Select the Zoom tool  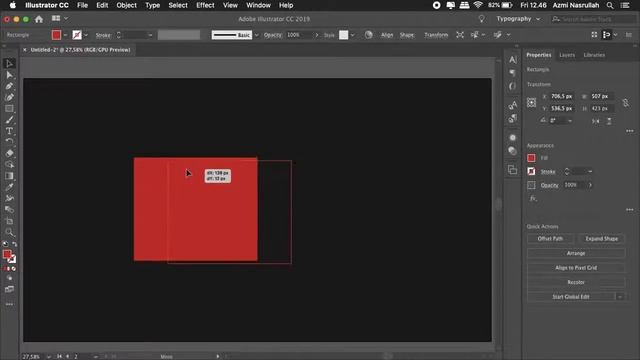pos(9,232)
